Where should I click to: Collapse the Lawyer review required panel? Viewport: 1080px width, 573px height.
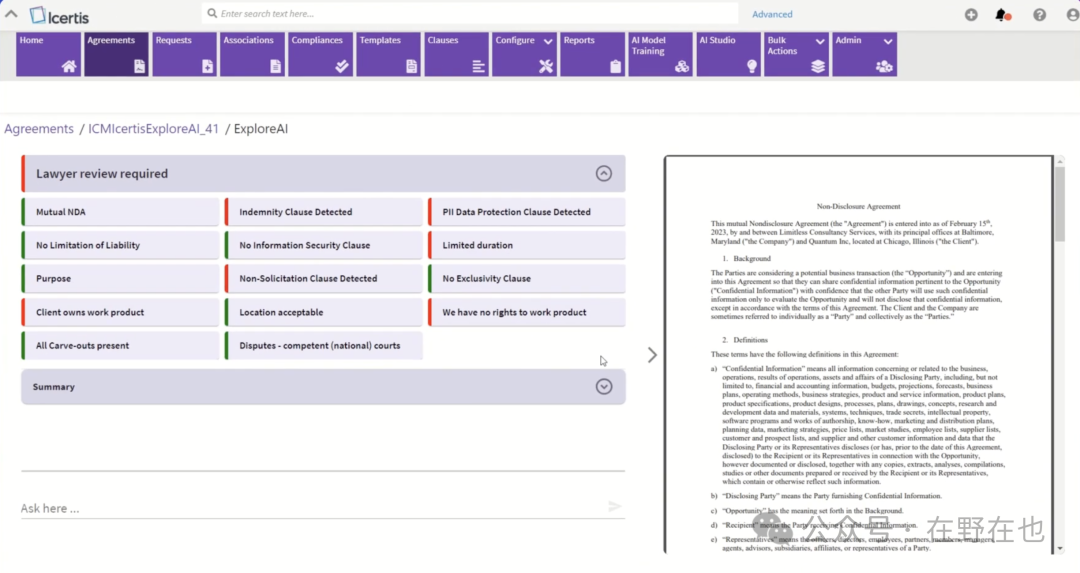(603, 174)
